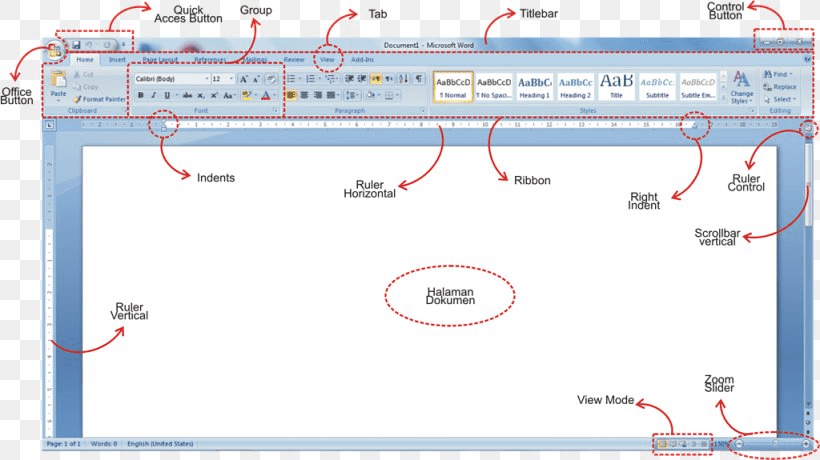Toggle Center alignment

click(x=304, y=95)
